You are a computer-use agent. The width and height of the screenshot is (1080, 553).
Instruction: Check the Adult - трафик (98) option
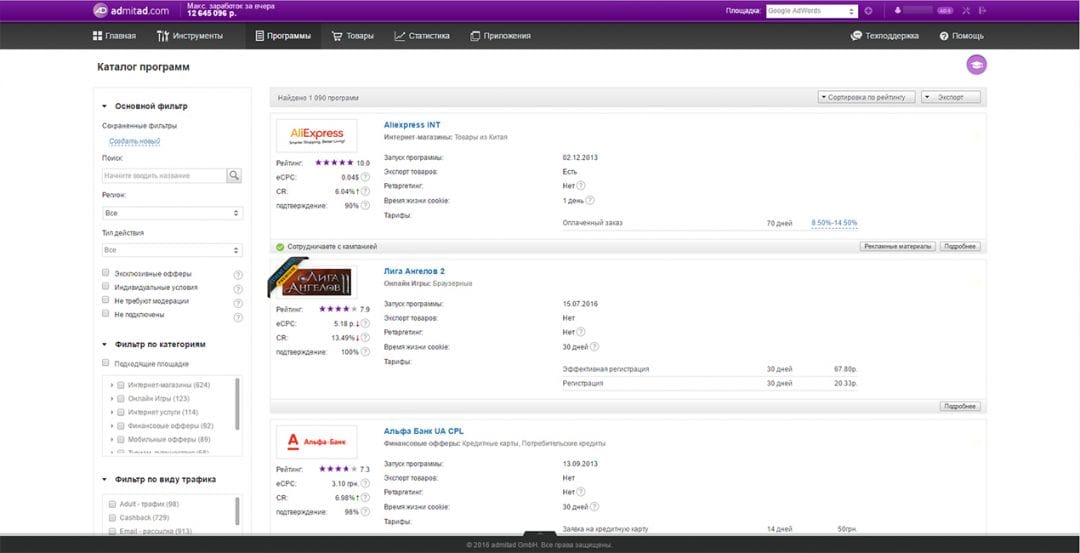[x=113, y=504]
